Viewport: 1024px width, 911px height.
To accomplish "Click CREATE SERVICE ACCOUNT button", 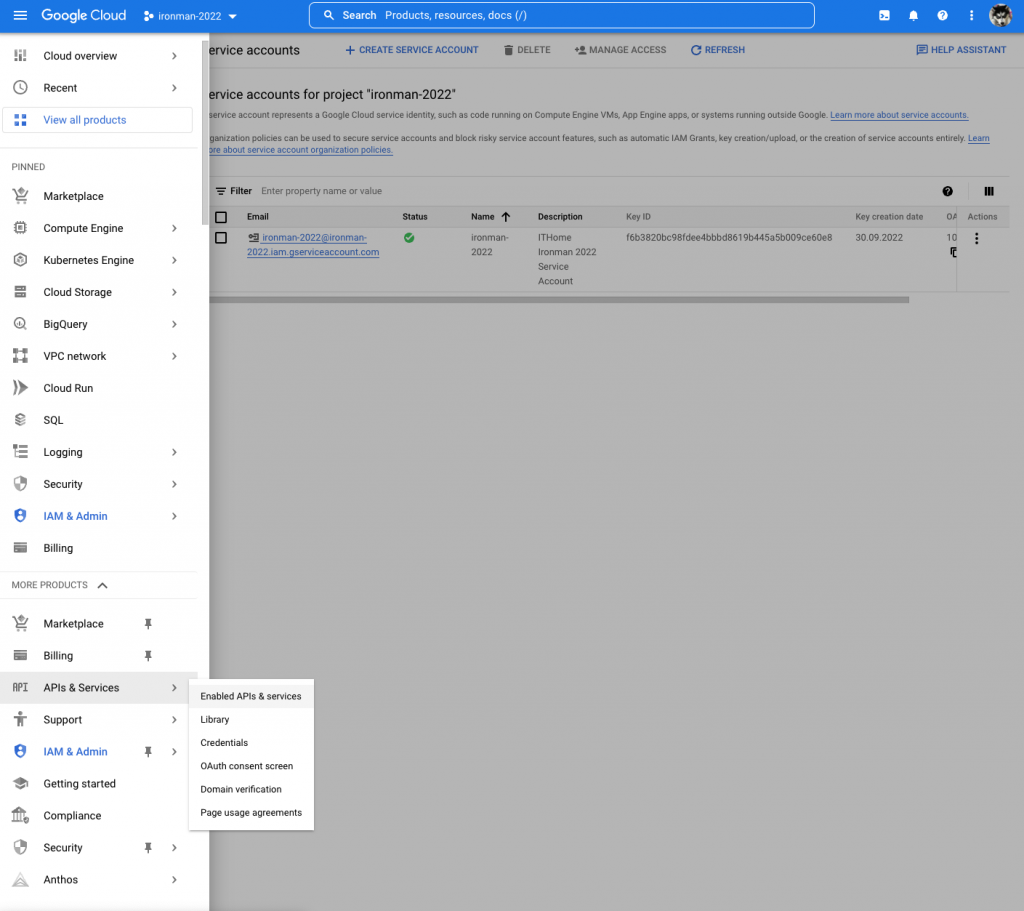I will point(411,50).
